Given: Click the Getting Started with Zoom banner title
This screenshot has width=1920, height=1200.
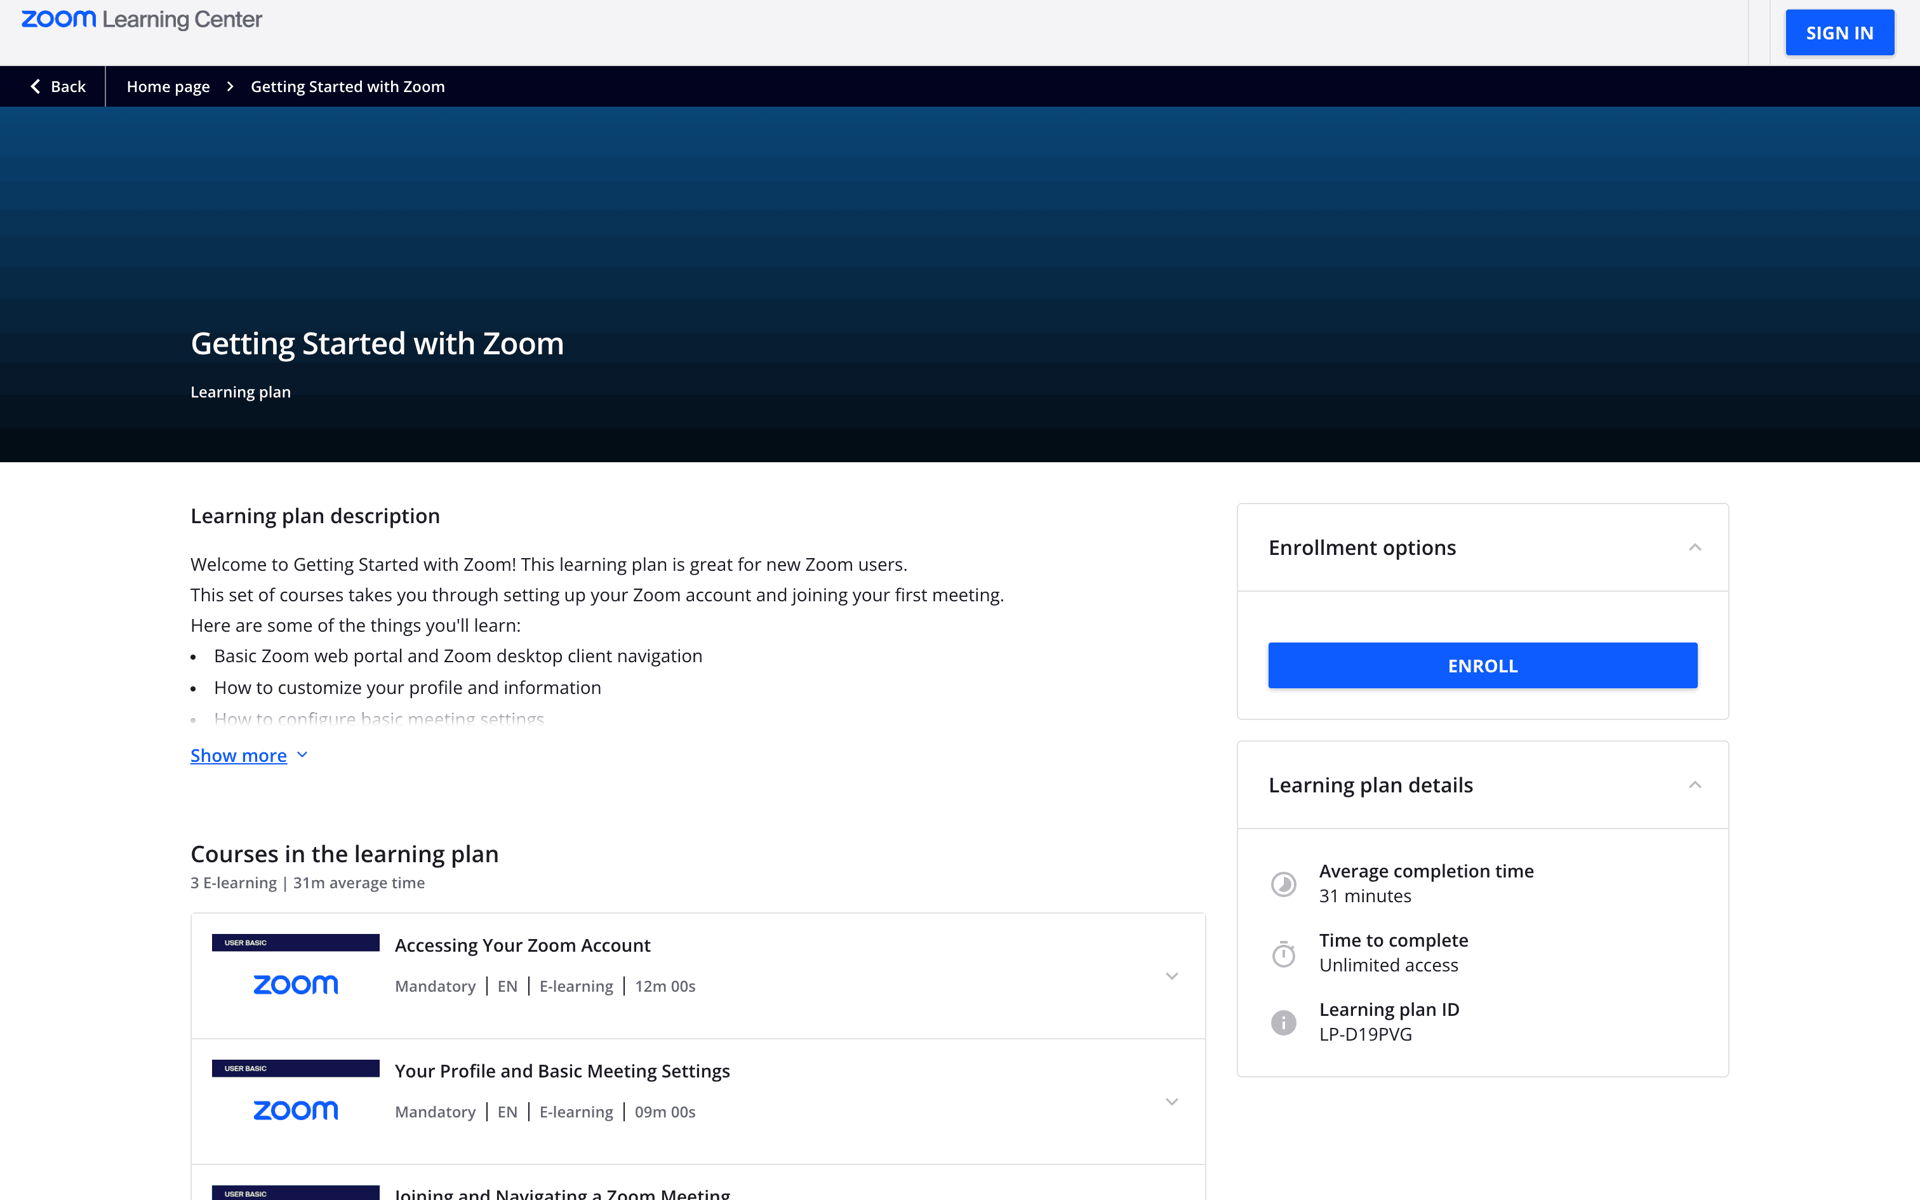Looking at the screenshot, I should pos(377,344).
